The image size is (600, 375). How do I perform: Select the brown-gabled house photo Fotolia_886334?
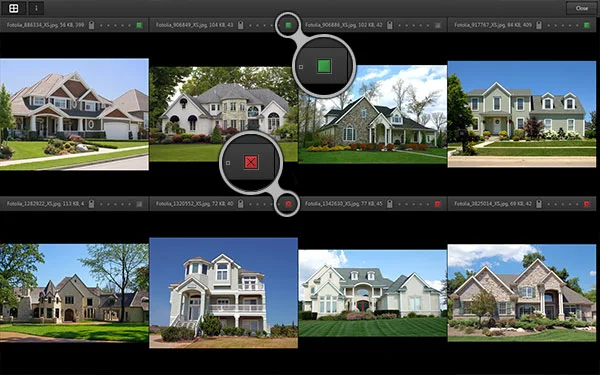(74, 114)
